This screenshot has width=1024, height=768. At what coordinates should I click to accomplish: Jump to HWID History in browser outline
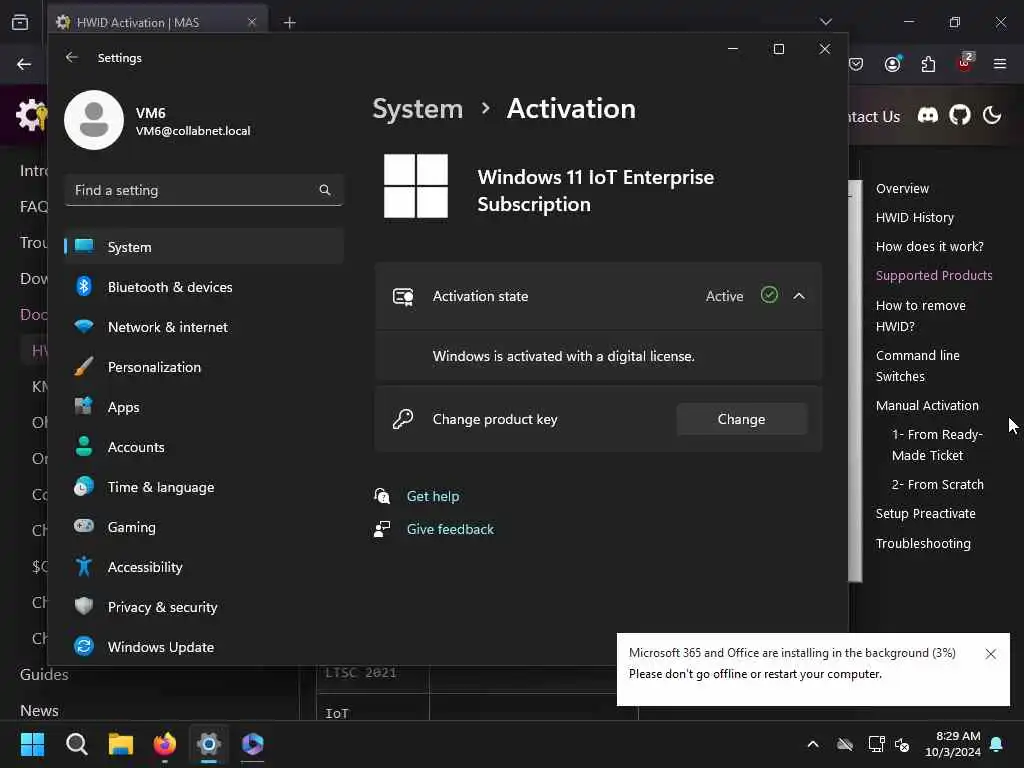click(914, 217)
